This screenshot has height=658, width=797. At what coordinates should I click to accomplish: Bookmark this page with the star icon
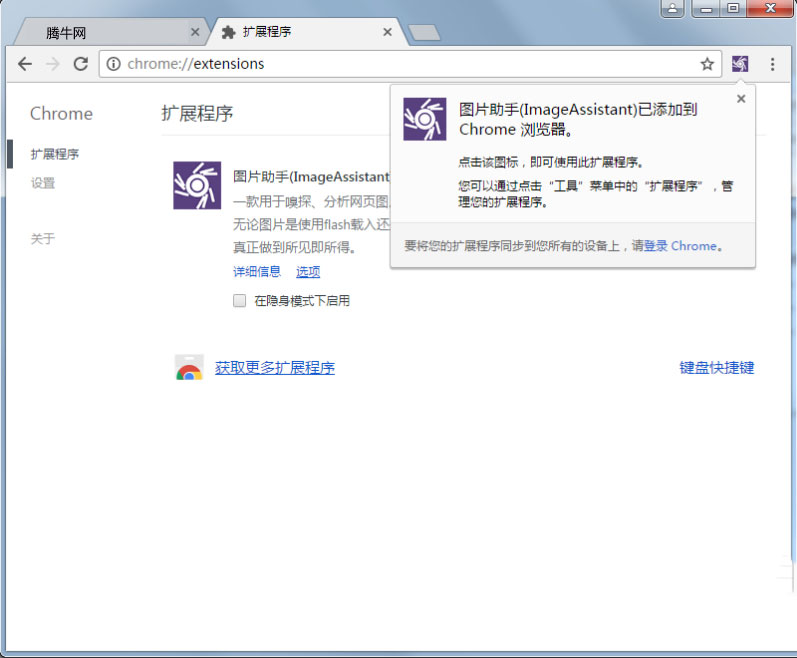pos(707,64)
